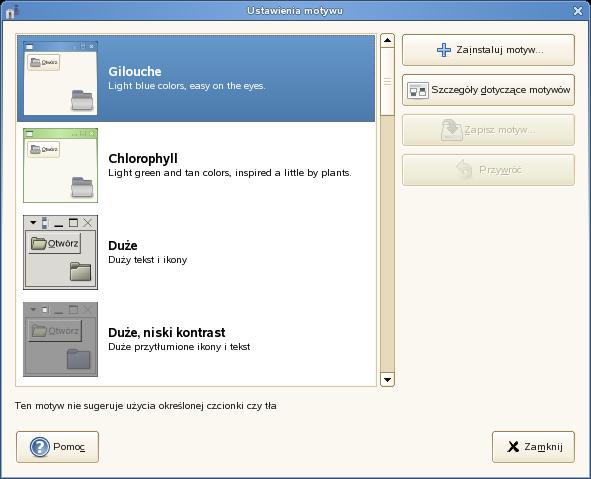
Task: Select the 'Duże, niski kontrast' list entry
Action: click(x=196, y=339)
